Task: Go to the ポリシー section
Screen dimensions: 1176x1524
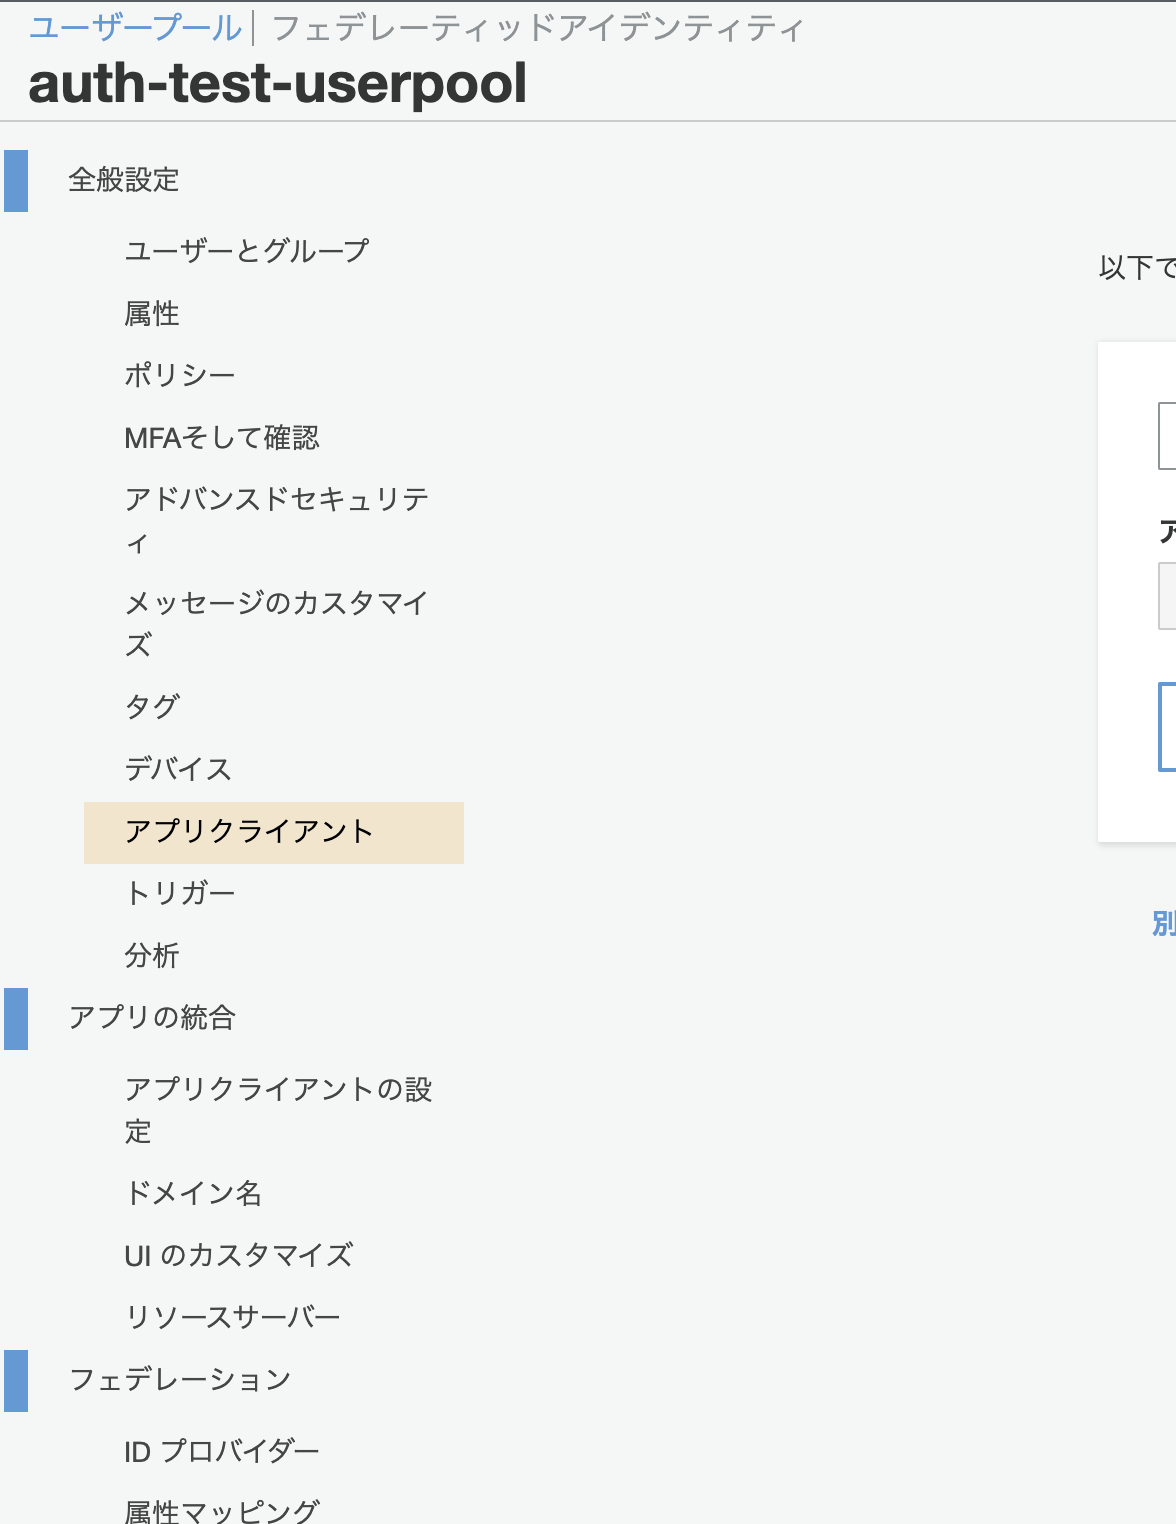Action: click(180, 373)
